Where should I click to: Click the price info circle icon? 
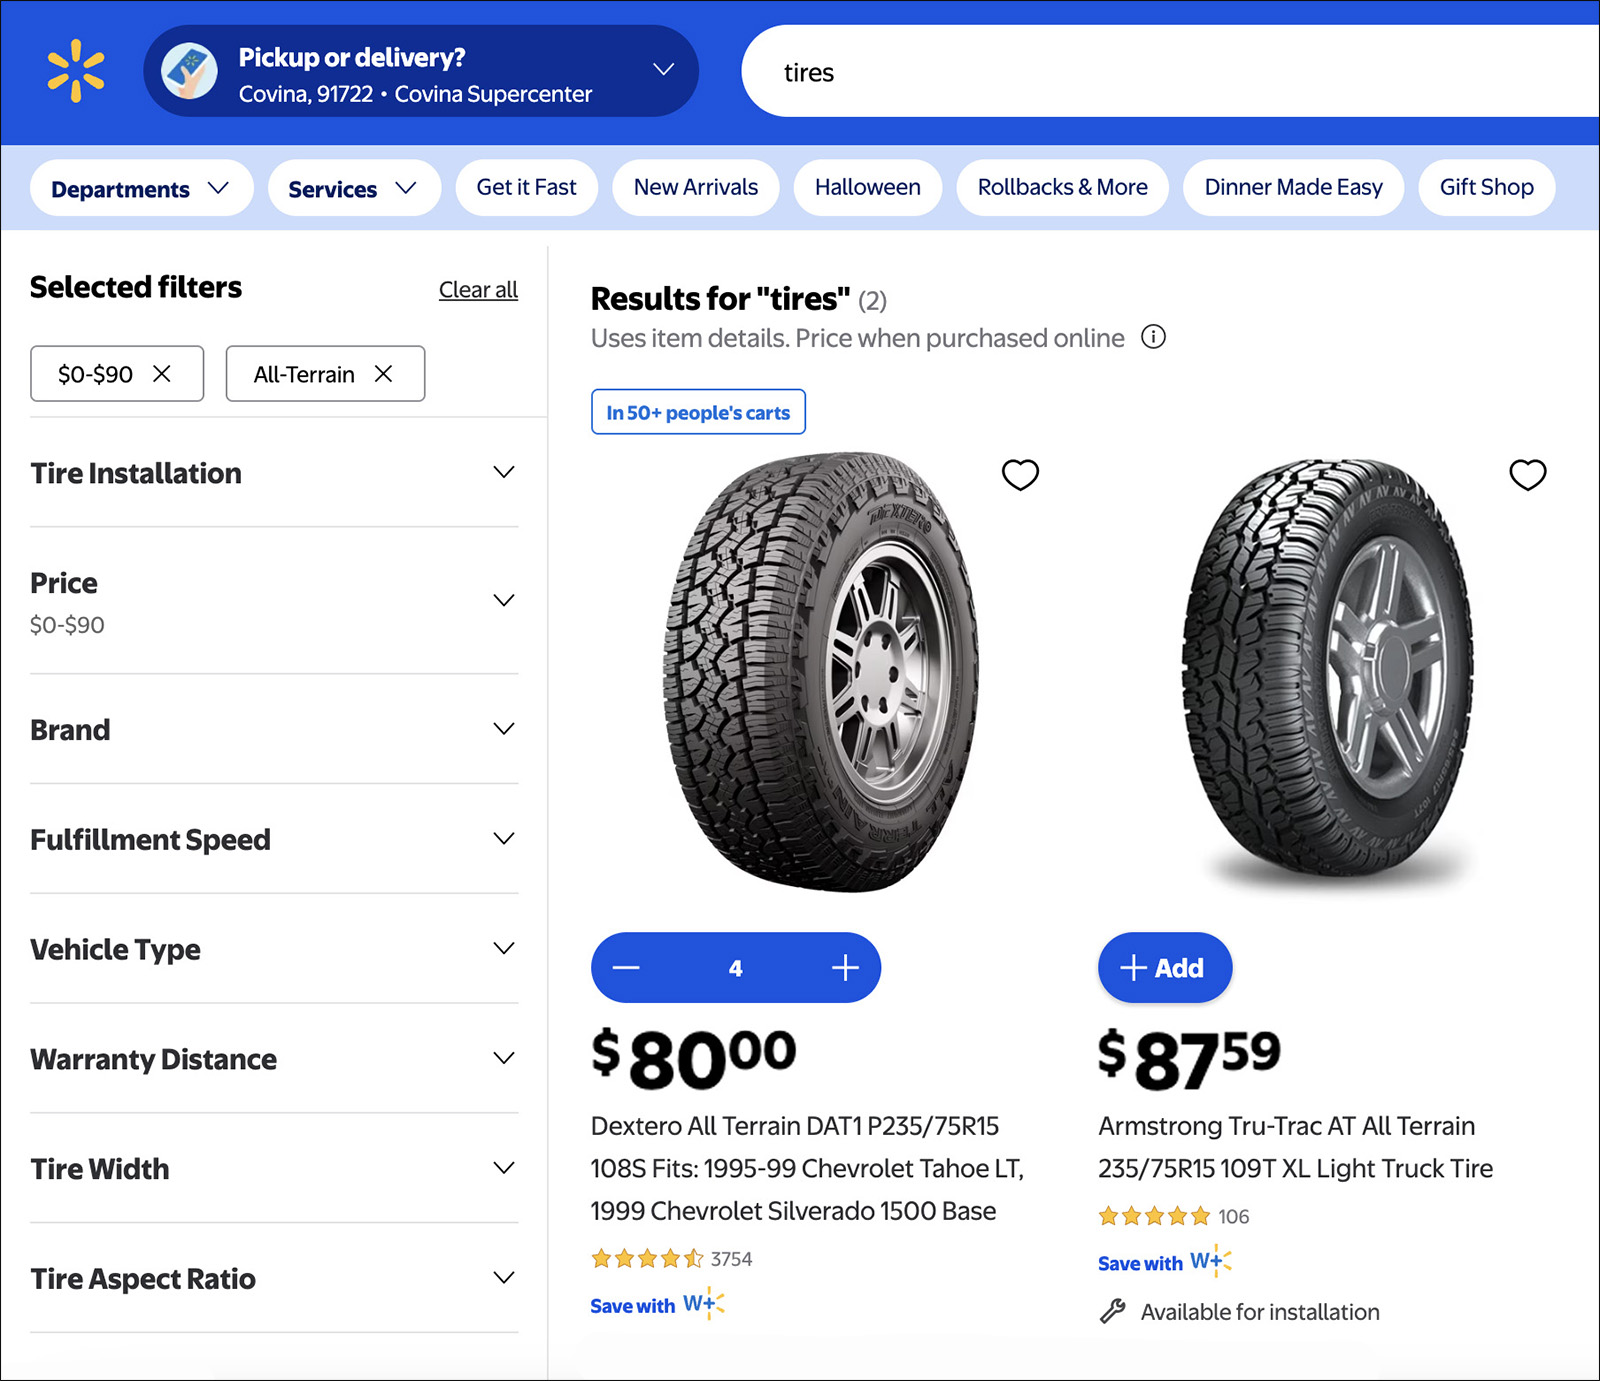pos(1153,338)
